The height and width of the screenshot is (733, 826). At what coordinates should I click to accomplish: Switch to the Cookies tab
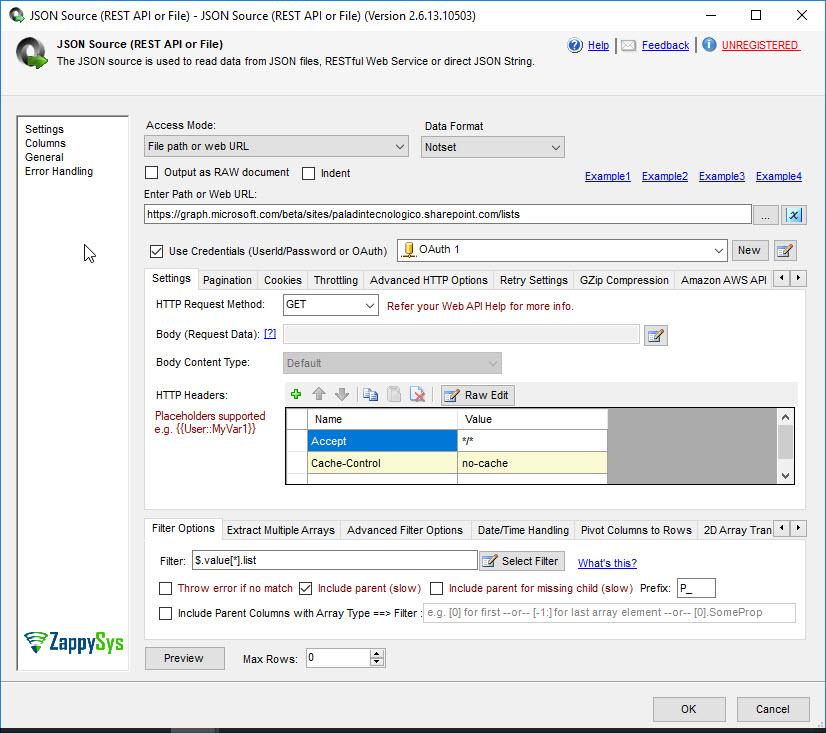coord(283,280)
